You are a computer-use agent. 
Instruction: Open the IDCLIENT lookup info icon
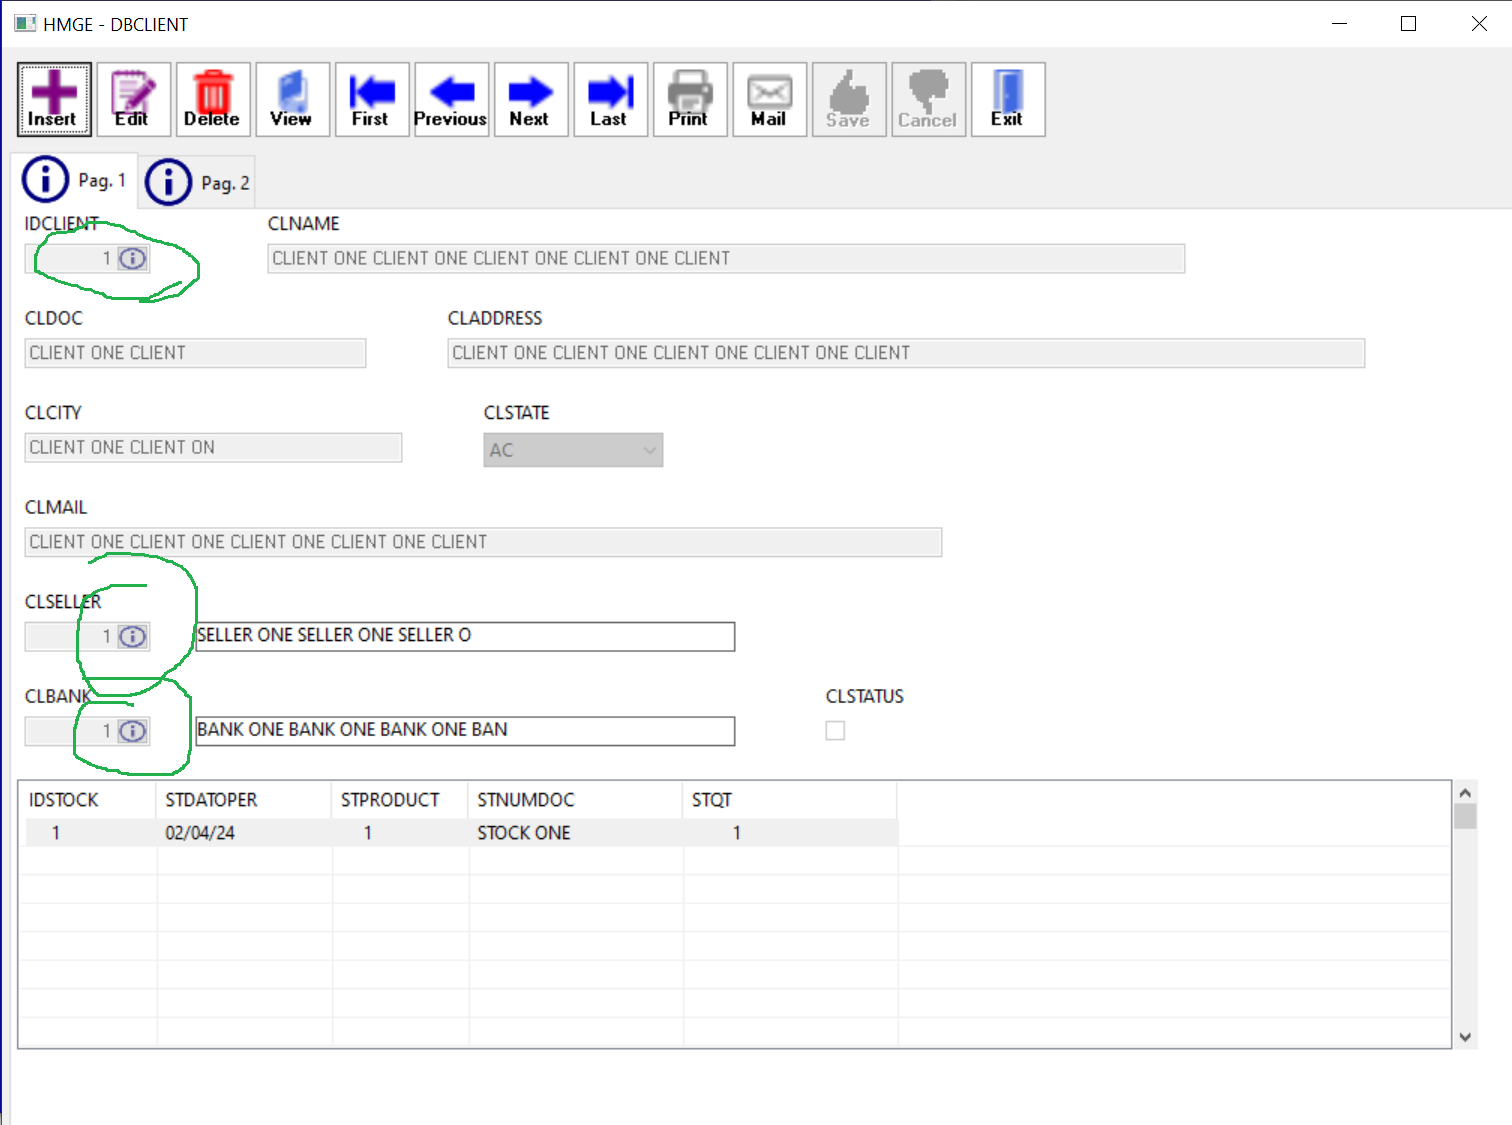click(133, 259)
